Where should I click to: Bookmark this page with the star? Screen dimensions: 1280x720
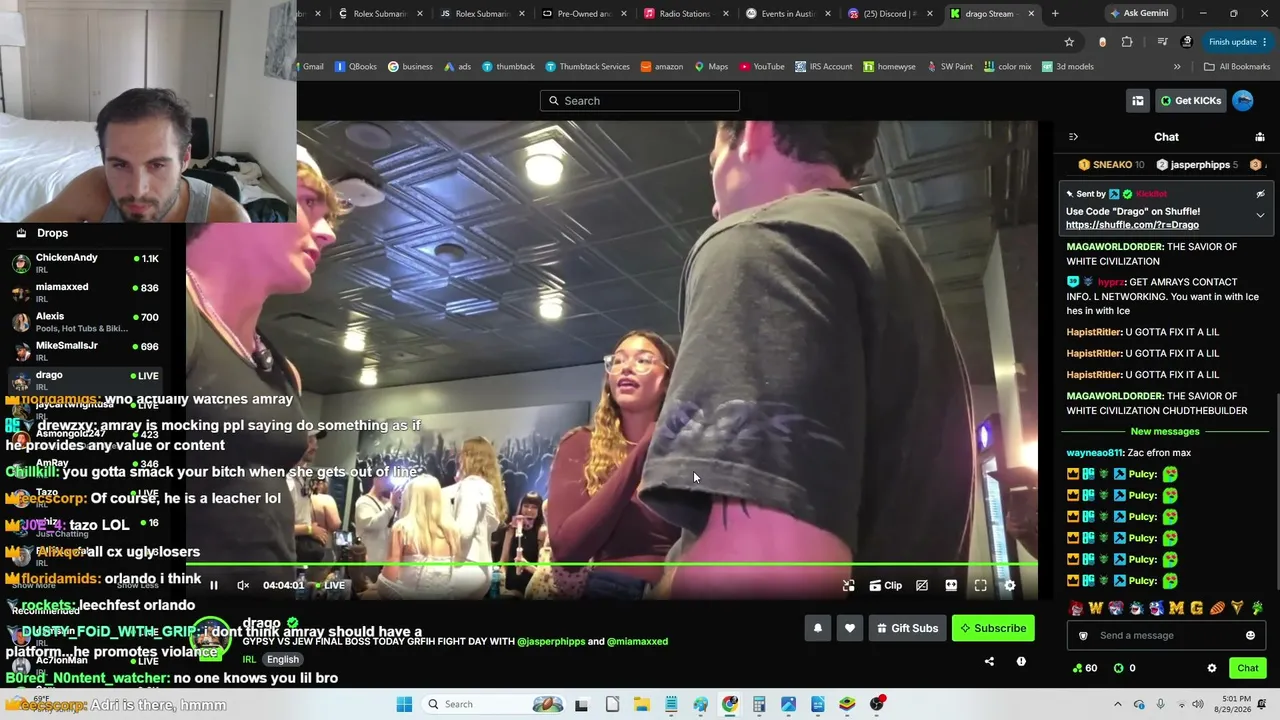(x=1069, y=42)
